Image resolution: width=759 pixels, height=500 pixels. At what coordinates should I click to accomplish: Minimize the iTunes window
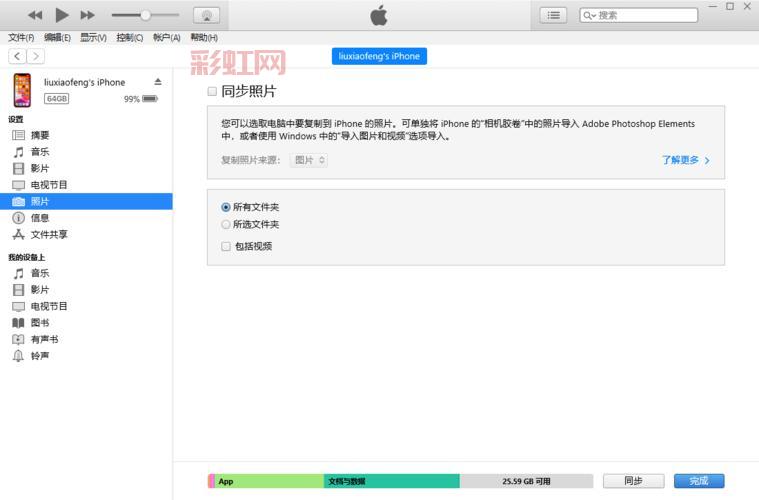pyautogui.click(x=713, y=6)
